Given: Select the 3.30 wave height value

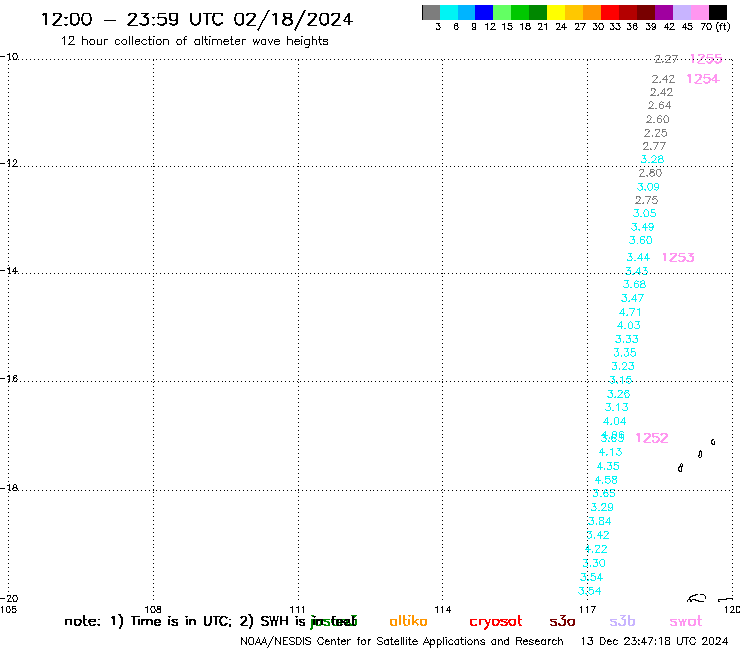Looking at the screenshot, I should coord(594,563).
